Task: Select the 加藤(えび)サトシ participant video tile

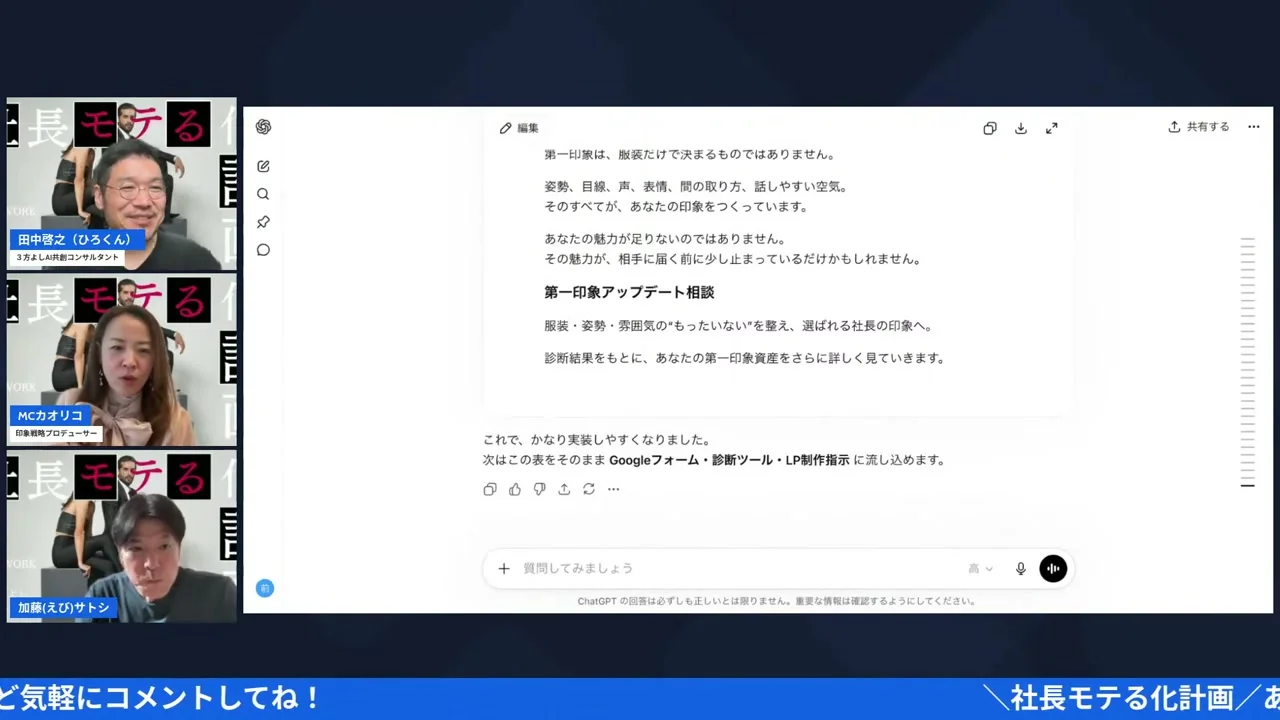Action: pos(122,537)
